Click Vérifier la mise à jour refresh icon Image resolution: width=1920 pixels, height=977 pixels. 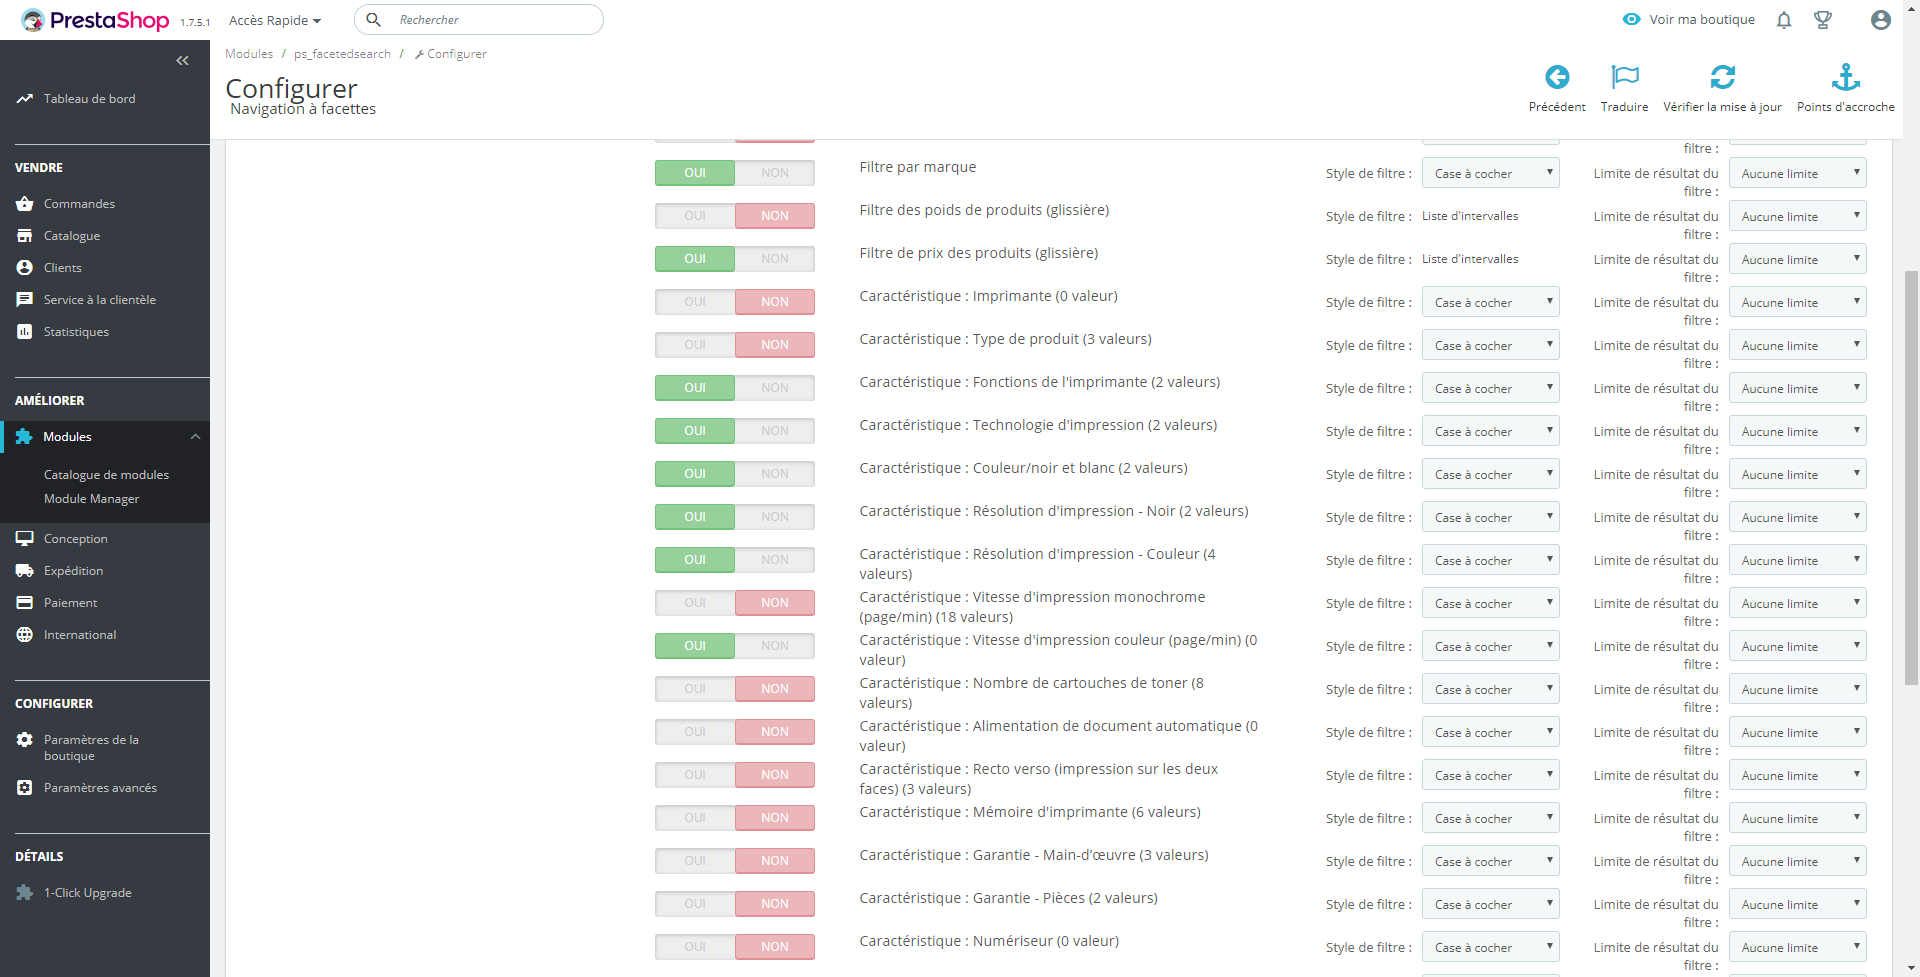click(1722, 77)
